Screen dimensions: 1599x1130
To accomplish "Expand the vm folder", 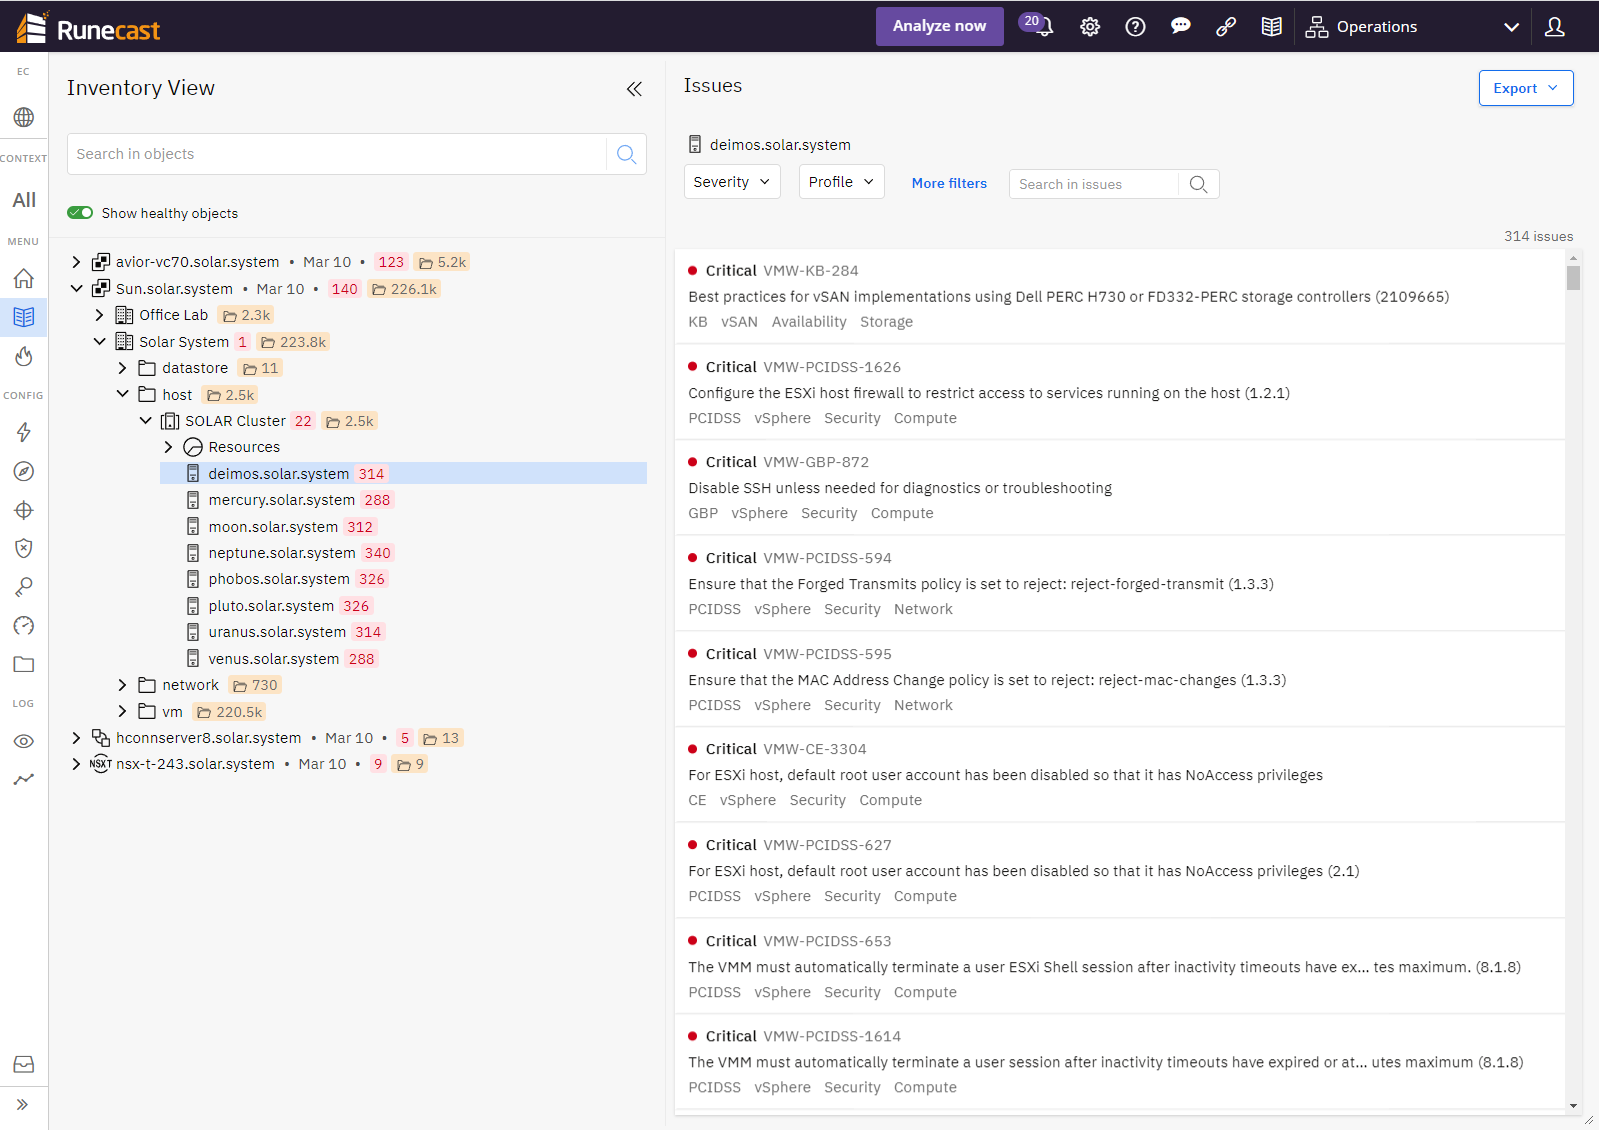I will [122, 712].
